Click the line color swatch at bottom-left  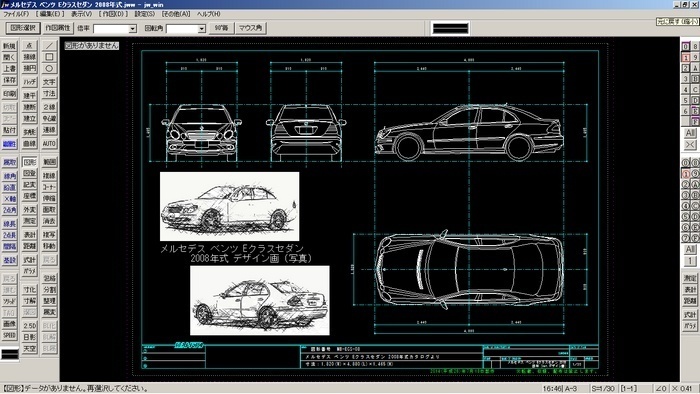(9, 354)
